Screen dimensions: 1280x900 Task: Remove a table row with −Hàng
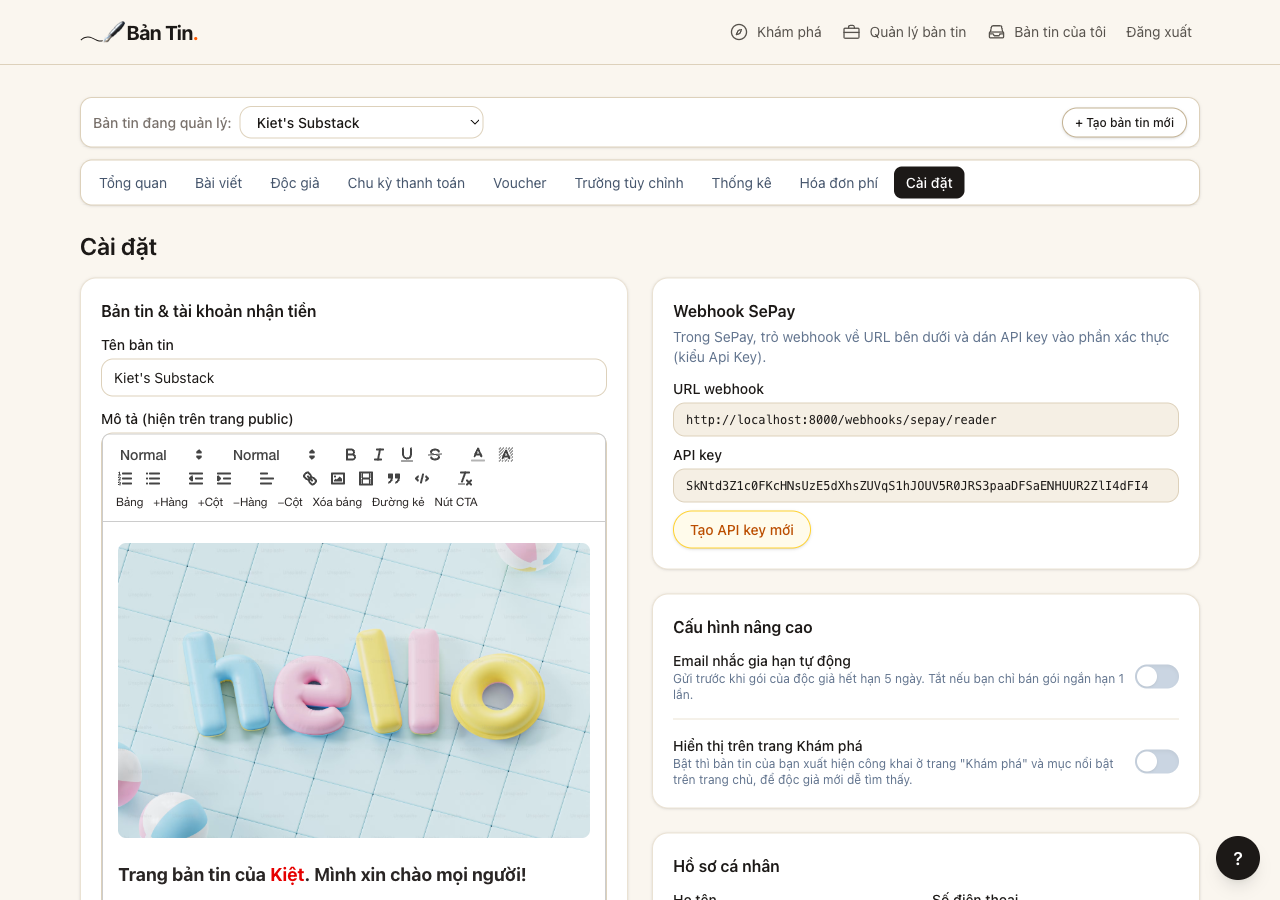pyautogui.click(x=250, y=502)
